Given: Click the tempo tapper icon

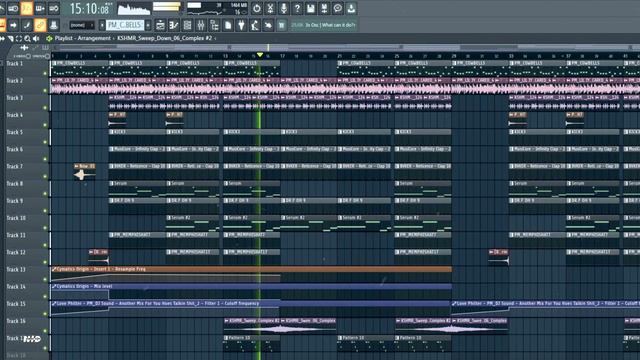Looking at the screenshot, I should click(x=255, y=25).
